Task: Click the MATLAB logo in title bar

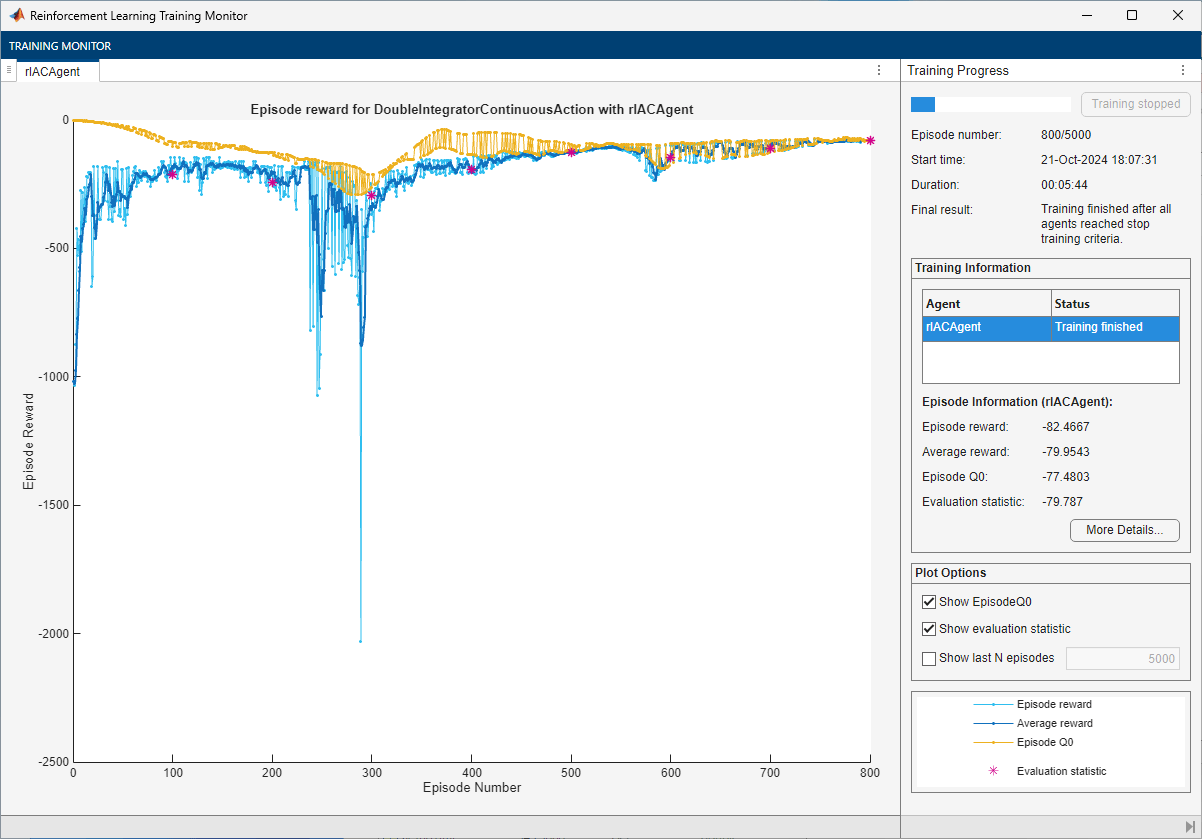Action: (17, 16)
